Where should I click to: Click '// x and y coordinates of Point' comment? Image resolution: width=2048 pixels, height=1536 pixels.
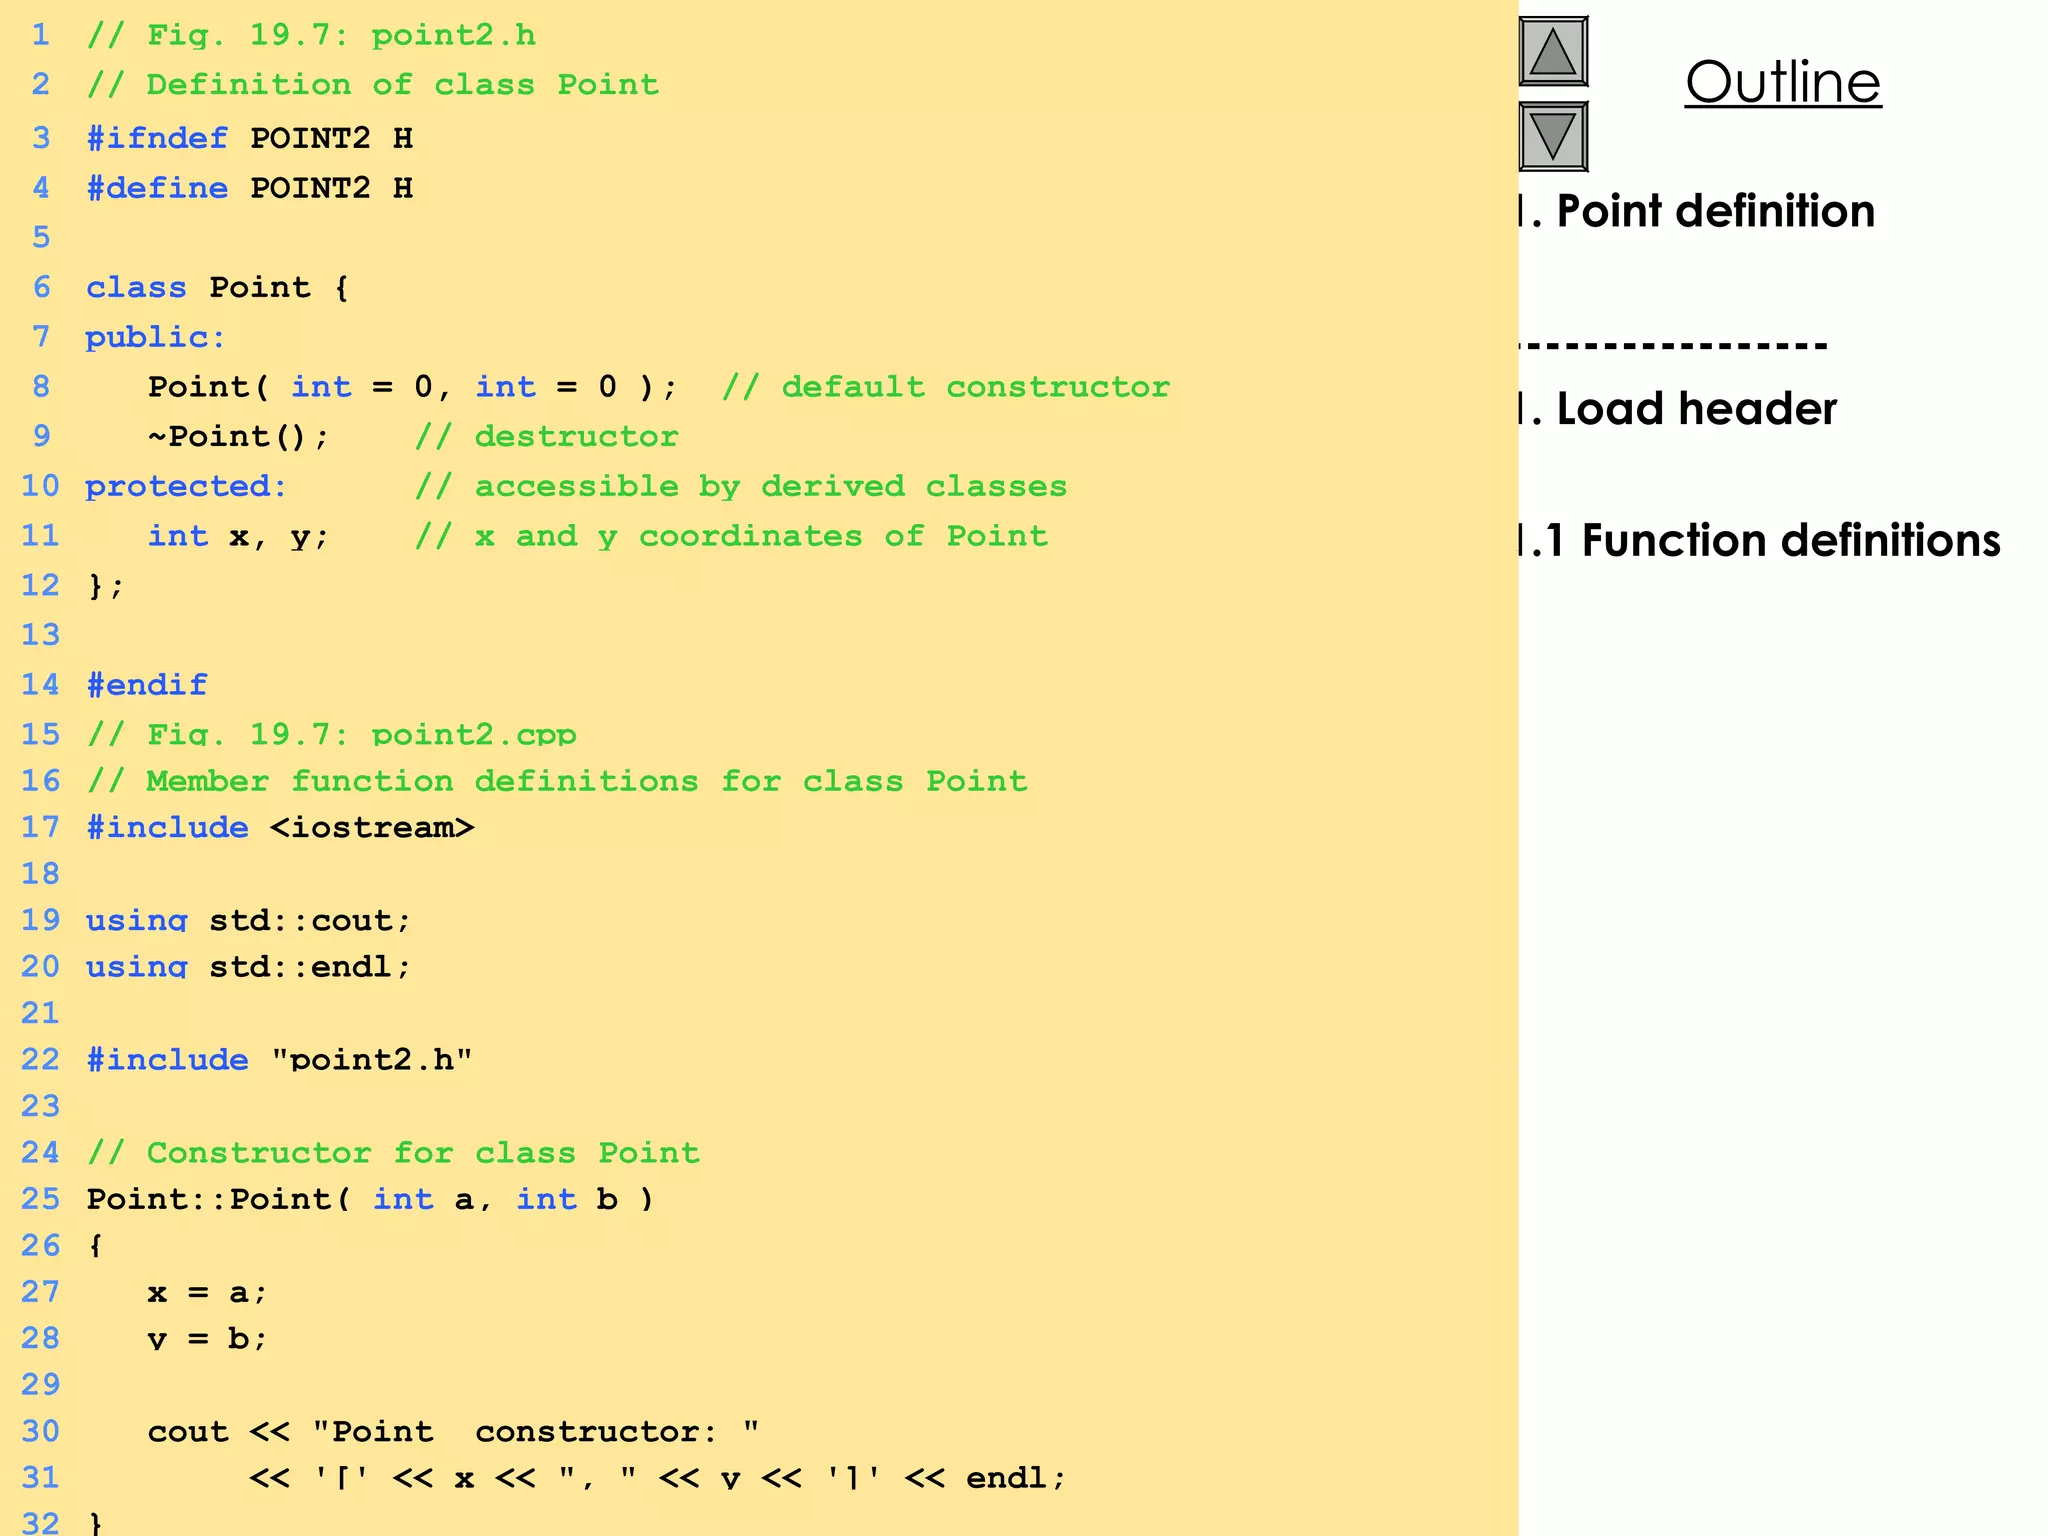pyautogui.click(x=732, y=536)
